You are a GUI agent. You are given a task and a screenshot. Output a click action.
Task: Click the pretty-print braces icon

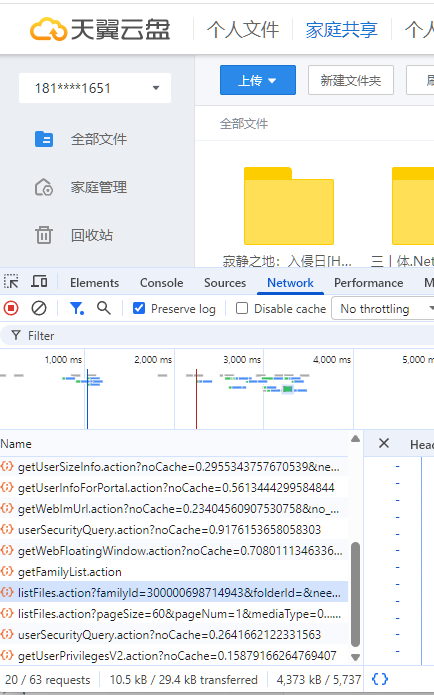coord(380,679)
